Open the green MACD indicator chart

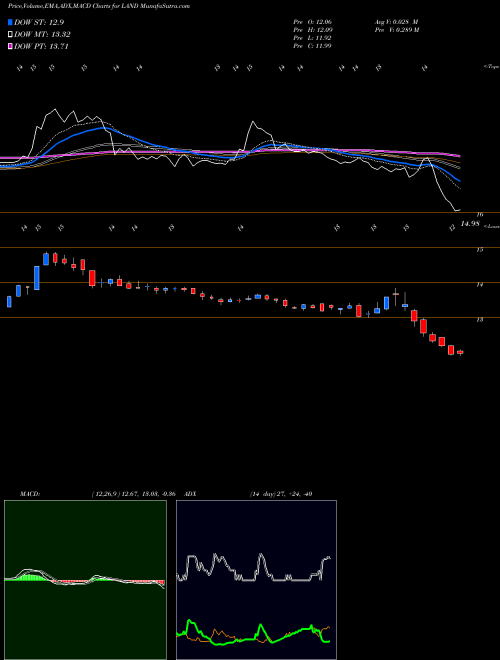tap(85, 580)
